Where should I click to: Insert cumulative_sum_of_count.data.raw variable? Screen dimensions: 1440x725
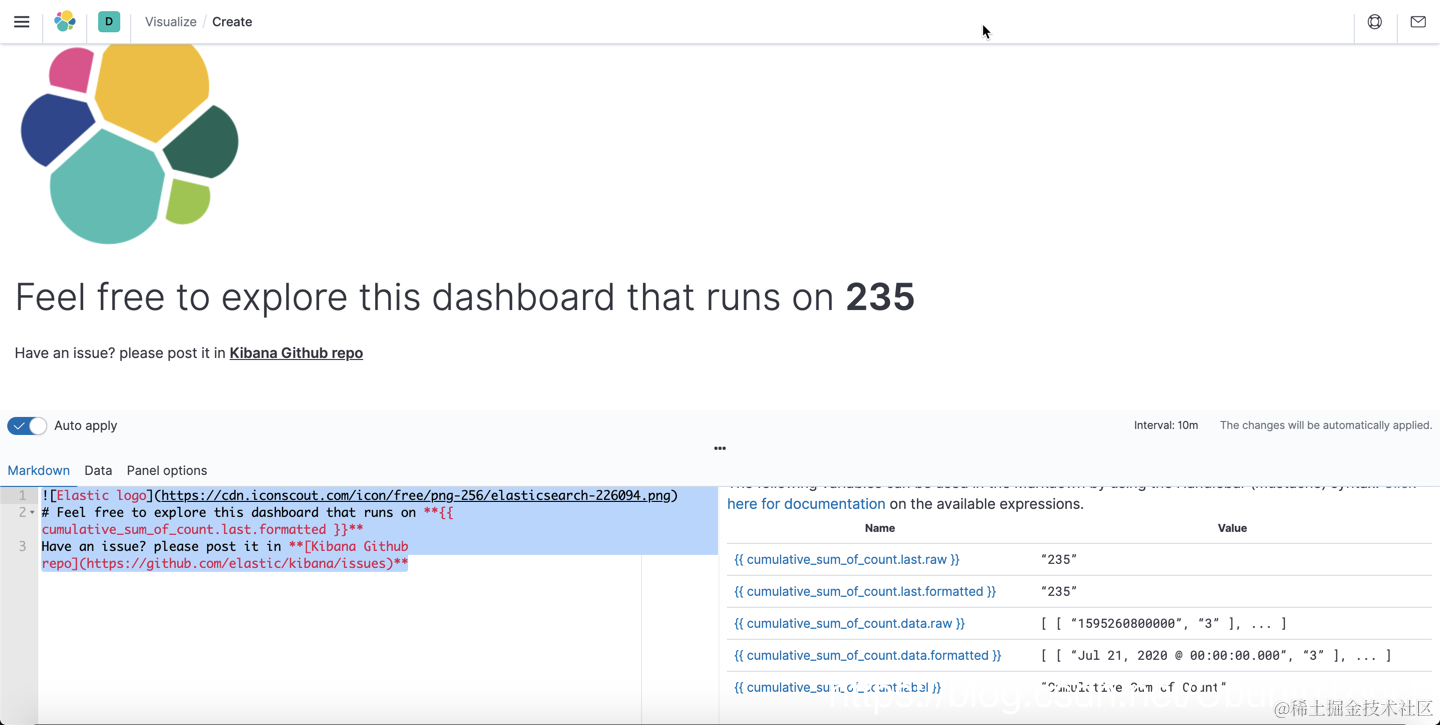(850, 623)
